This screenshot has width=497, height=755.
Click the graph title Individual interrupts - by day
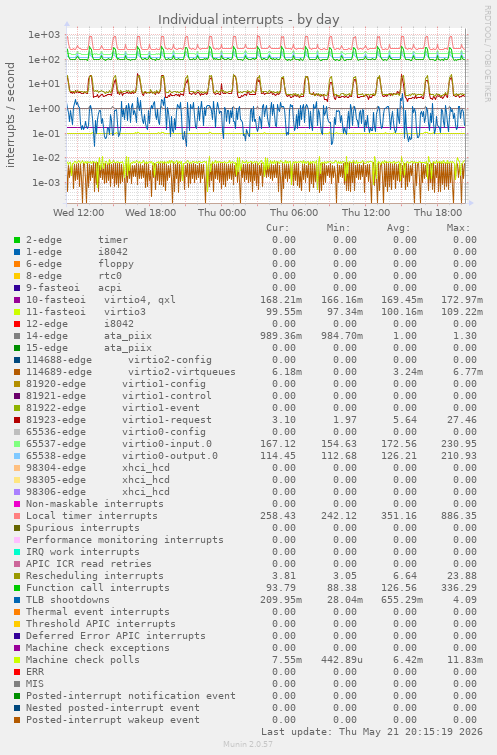248,20
